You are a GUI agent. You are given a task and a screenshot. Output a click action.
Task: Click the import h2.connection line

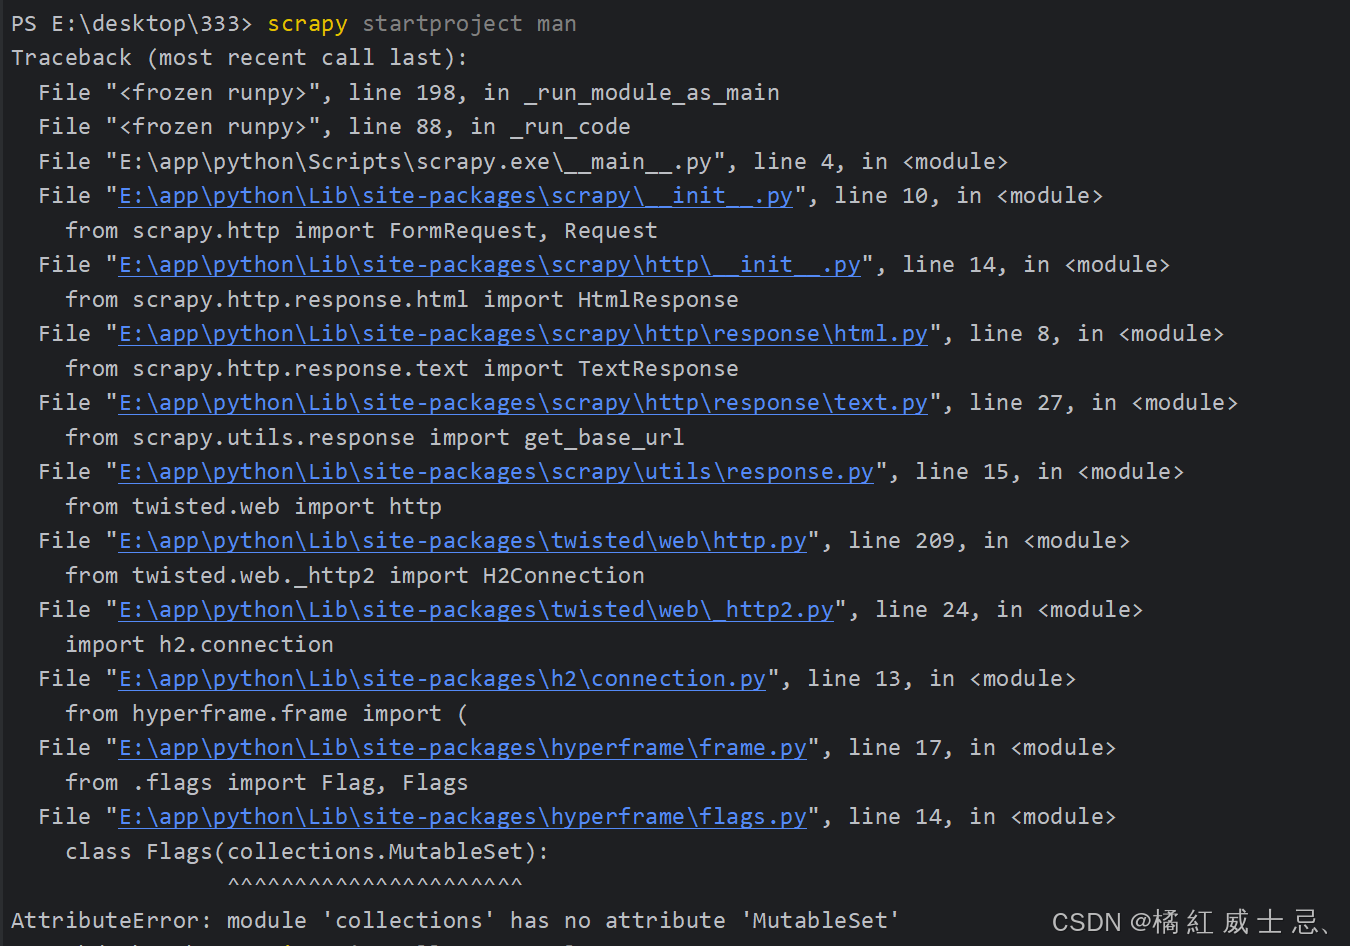pos(199,644)
